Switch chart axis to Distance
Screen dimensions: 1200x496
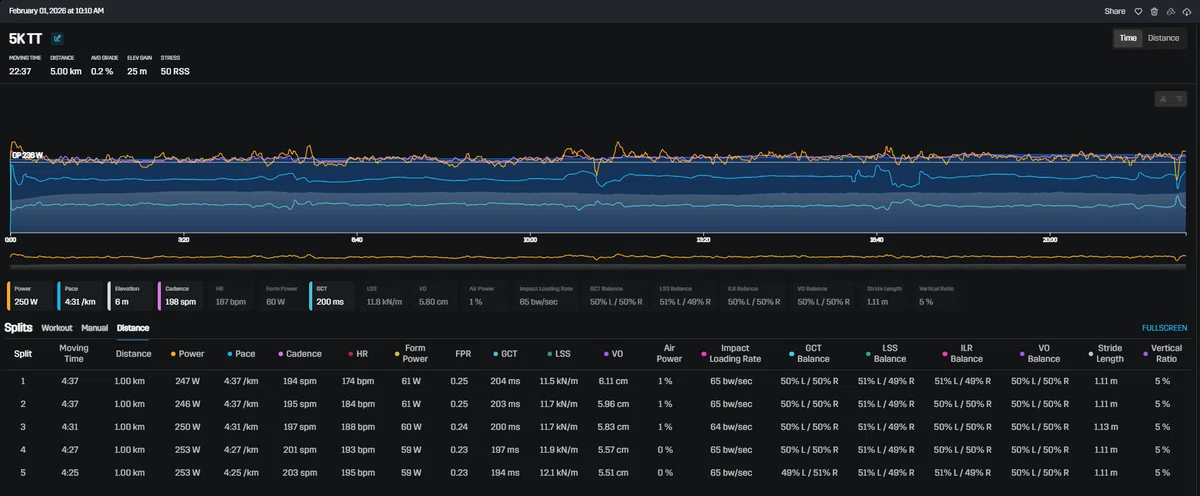point(1163,38)
